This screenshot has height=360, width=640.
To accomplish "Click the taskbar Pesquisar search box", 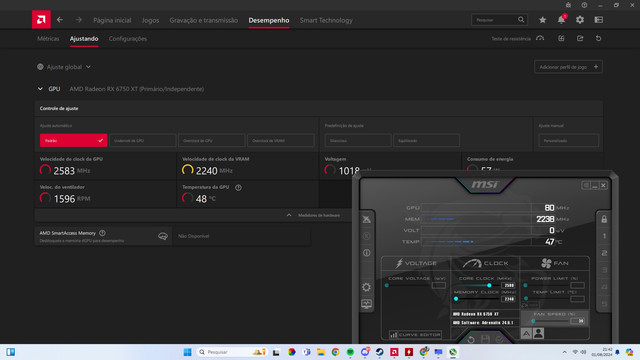I will 231,352.
